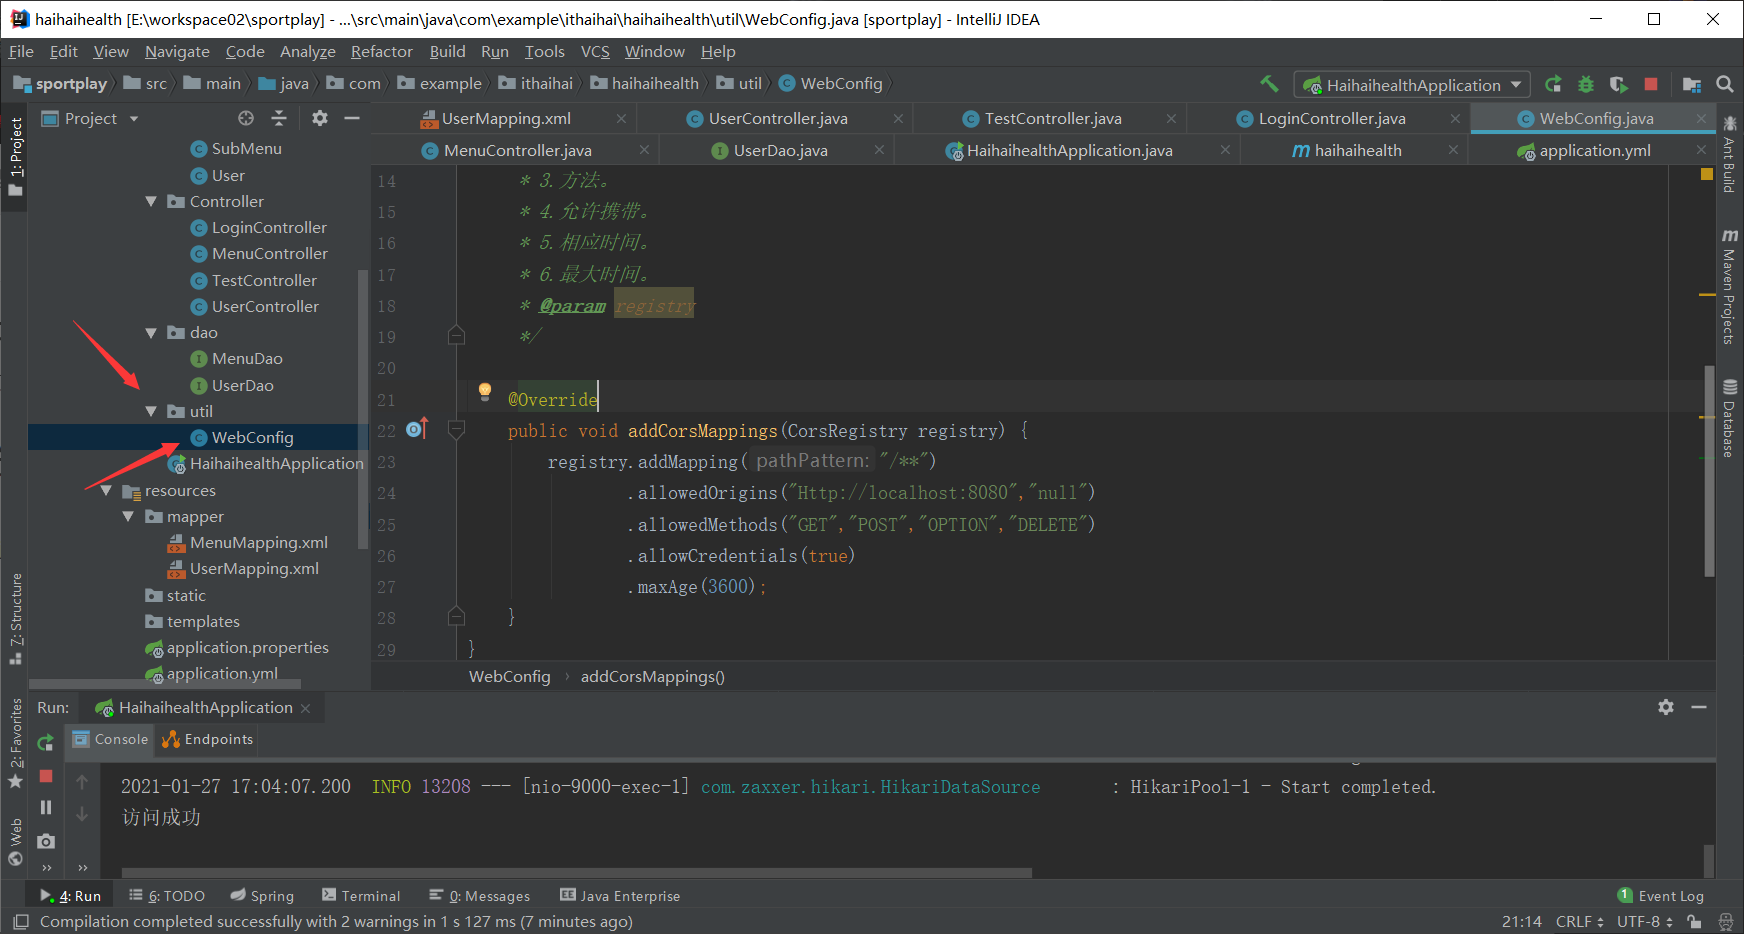Viewport: 1744px width, 934px height.
Task: Hide the Run tool window
Action: pos(1699,707)
